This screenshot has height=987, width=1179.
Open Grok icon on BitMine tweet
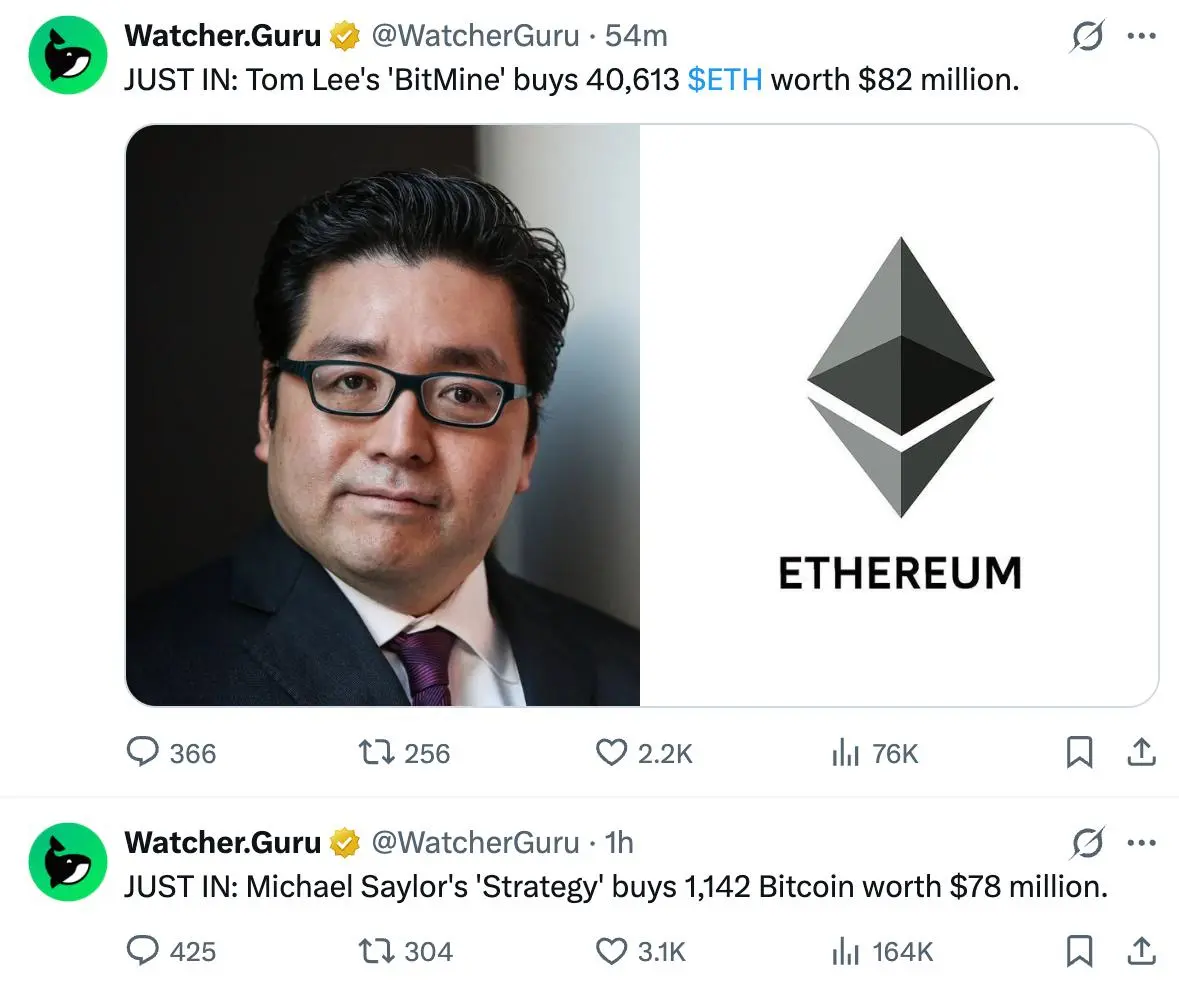point(1087,35)
